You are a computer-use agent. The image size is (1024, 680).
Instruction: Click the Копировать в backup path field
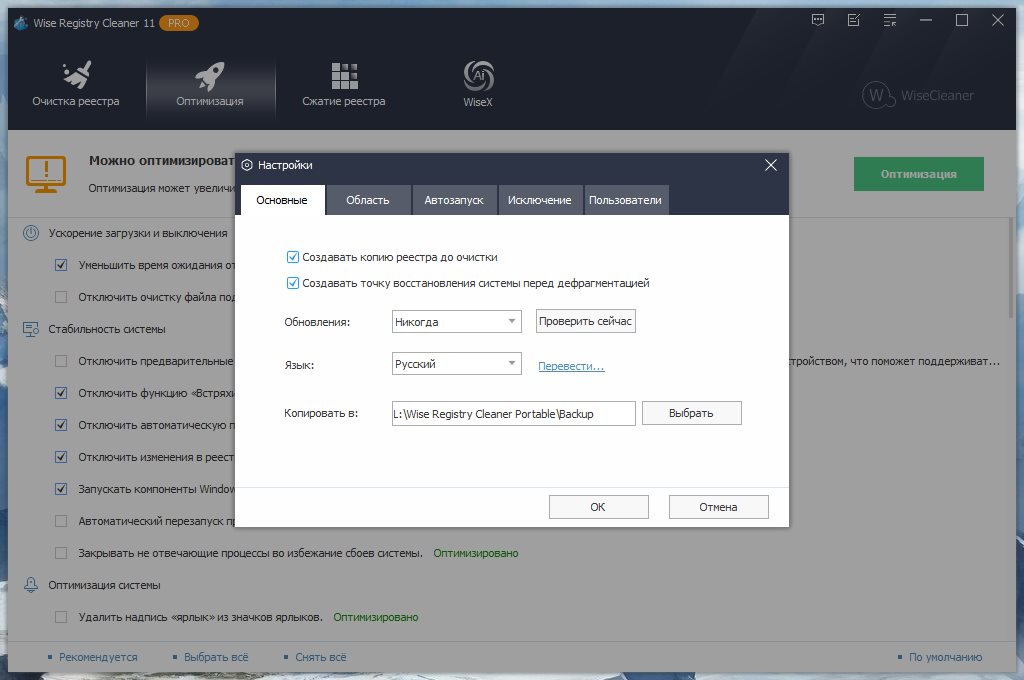click(x=513, y=414)
